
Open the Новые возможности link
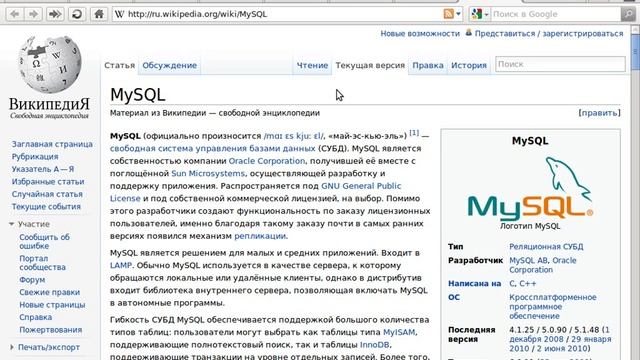420,33
